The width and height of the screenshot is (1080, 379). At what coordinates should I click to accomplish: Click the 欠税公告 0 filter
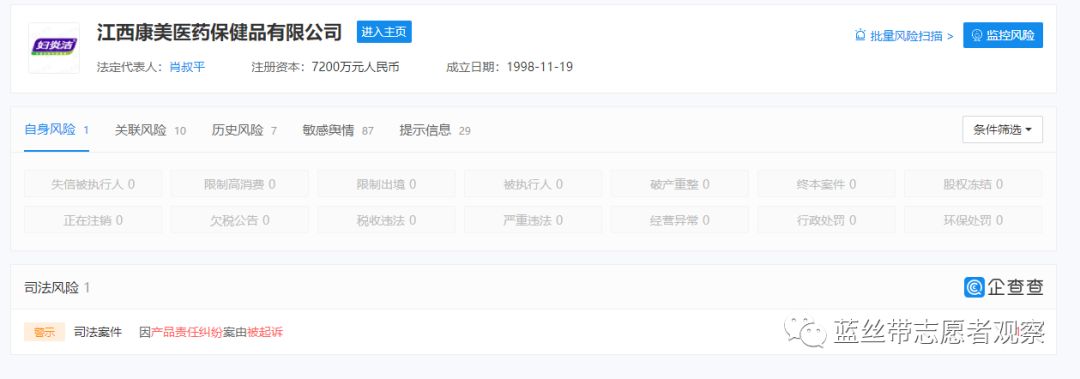(x=240, y=220)
